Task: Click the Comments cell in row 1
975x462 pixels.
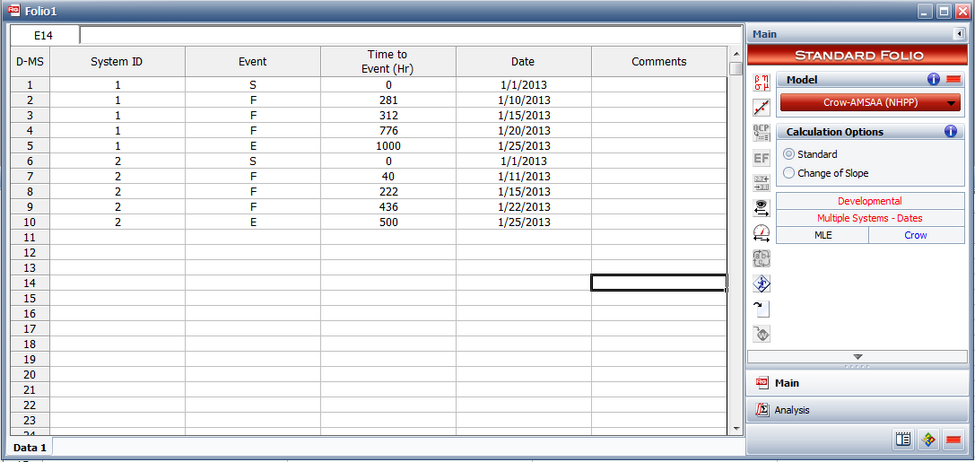Action: [658, 85]
